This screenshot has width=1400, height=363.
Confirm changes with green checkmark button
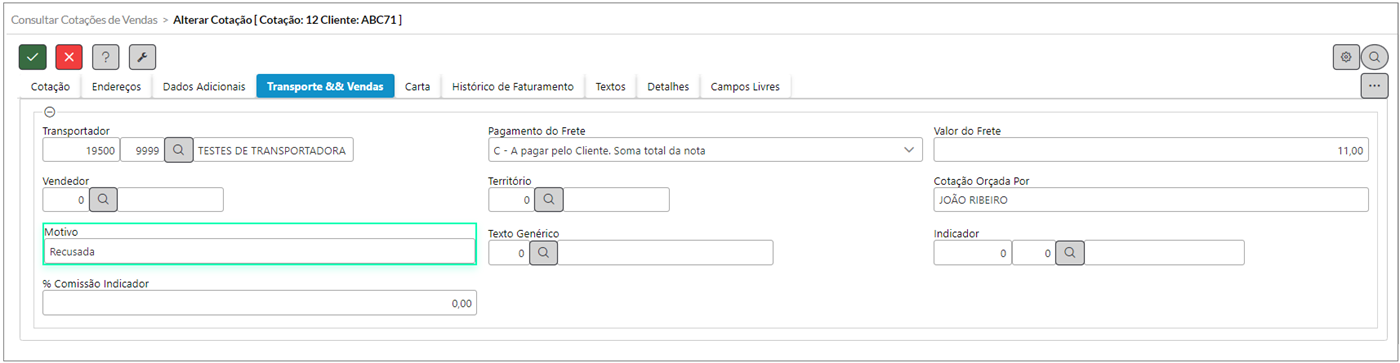click(x=33, y=57)
